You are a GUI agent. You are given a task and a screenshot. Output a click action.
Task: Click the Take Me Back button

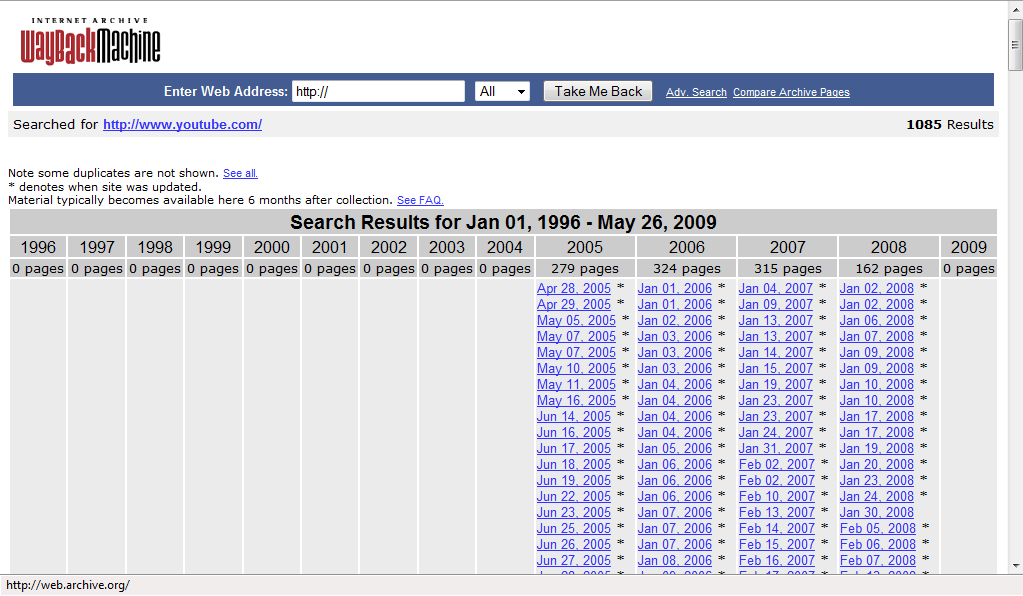598,91
